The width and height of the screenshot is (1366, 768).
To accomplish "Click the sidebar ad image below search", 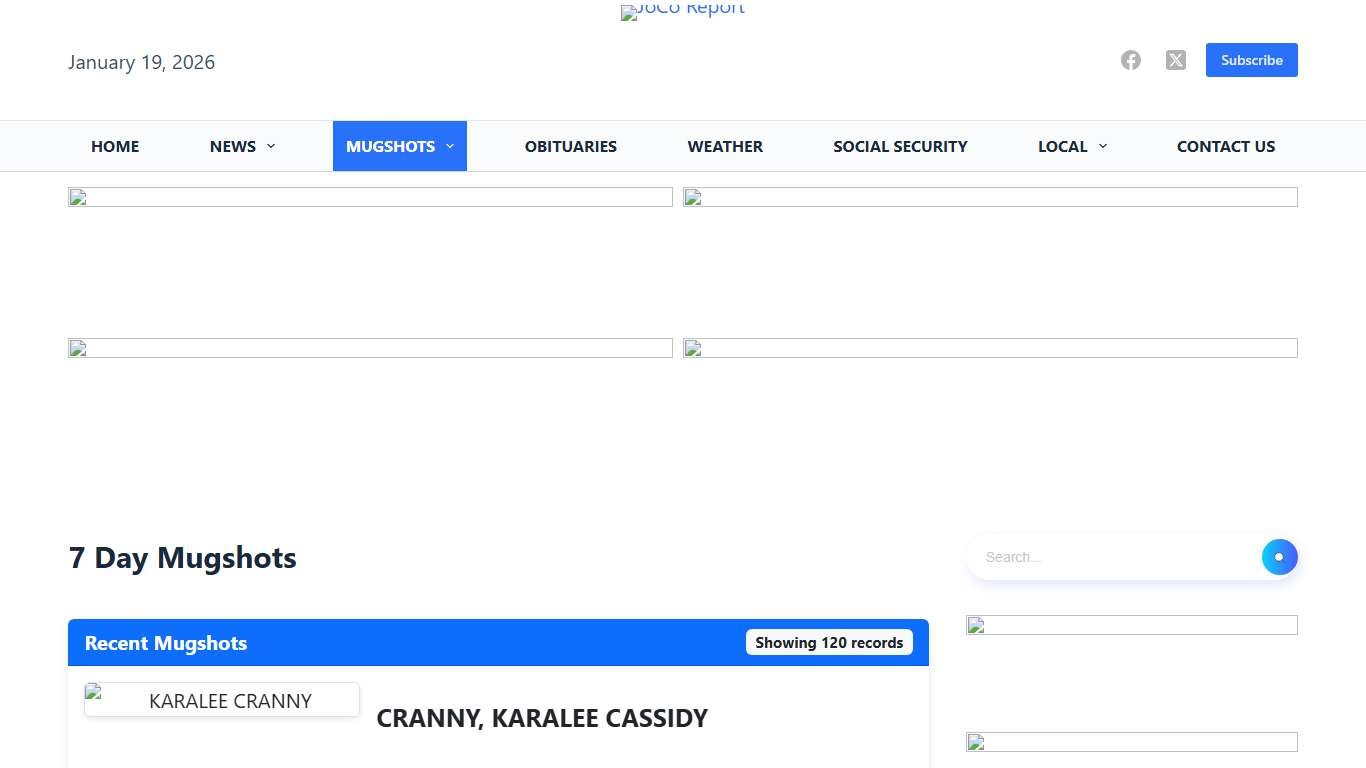I will tap(1131, 625).
